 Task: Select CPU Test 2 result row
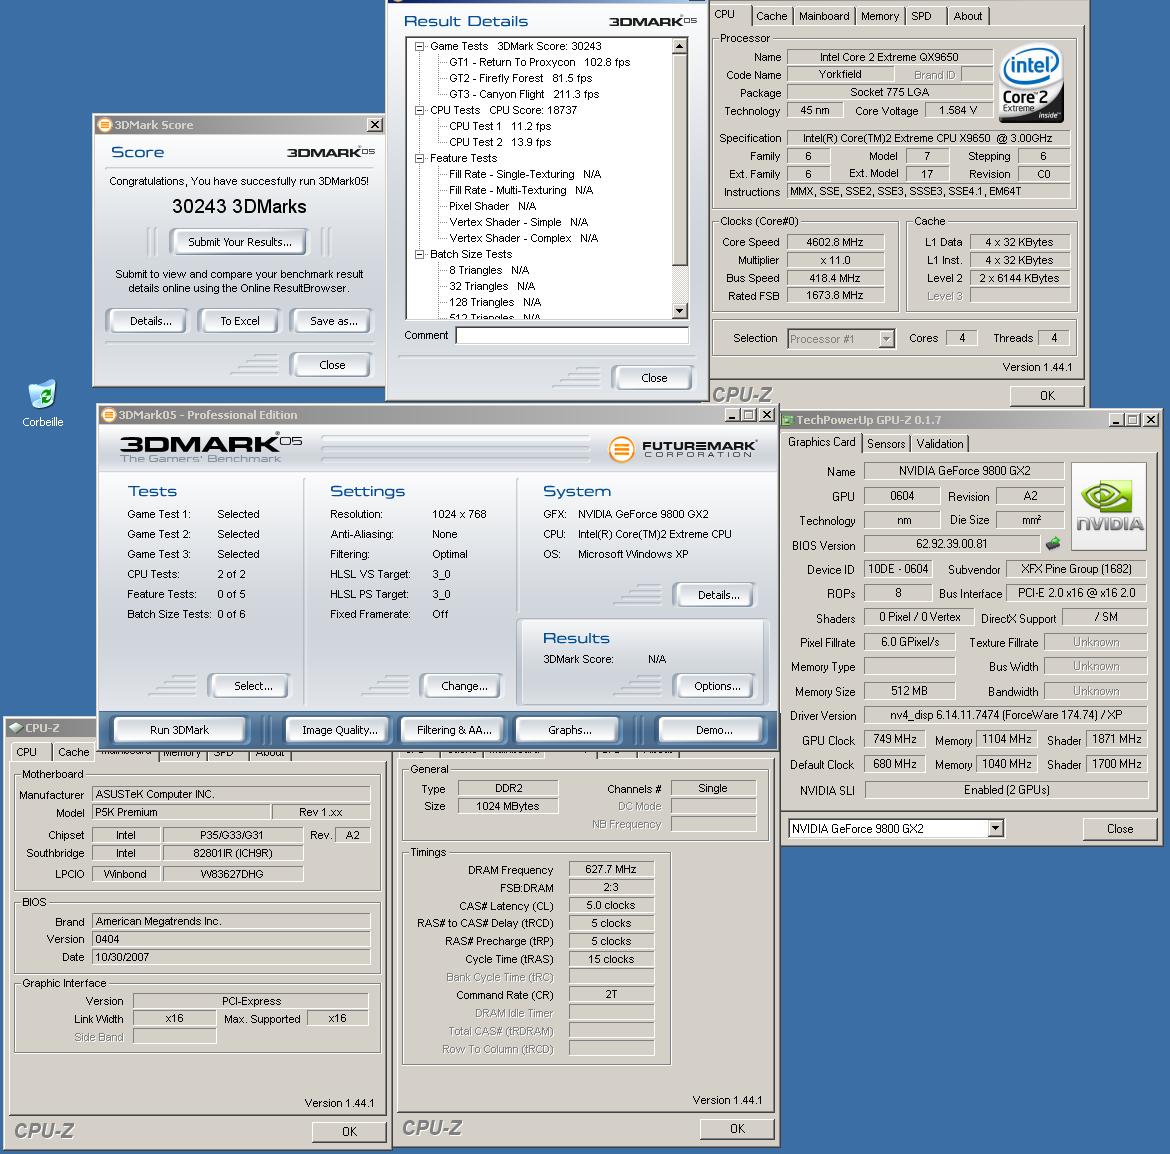point(499,142)
